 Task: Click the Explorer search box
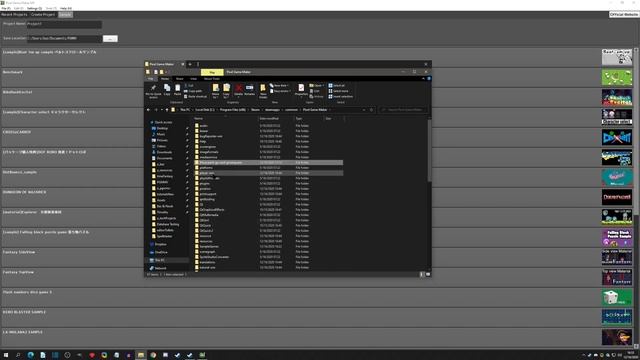tap(403, 110)
